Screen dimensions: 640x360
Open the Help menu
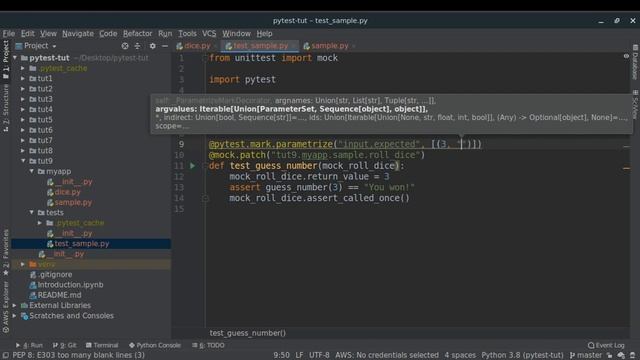pyautogui.click(x=264, y=33)
